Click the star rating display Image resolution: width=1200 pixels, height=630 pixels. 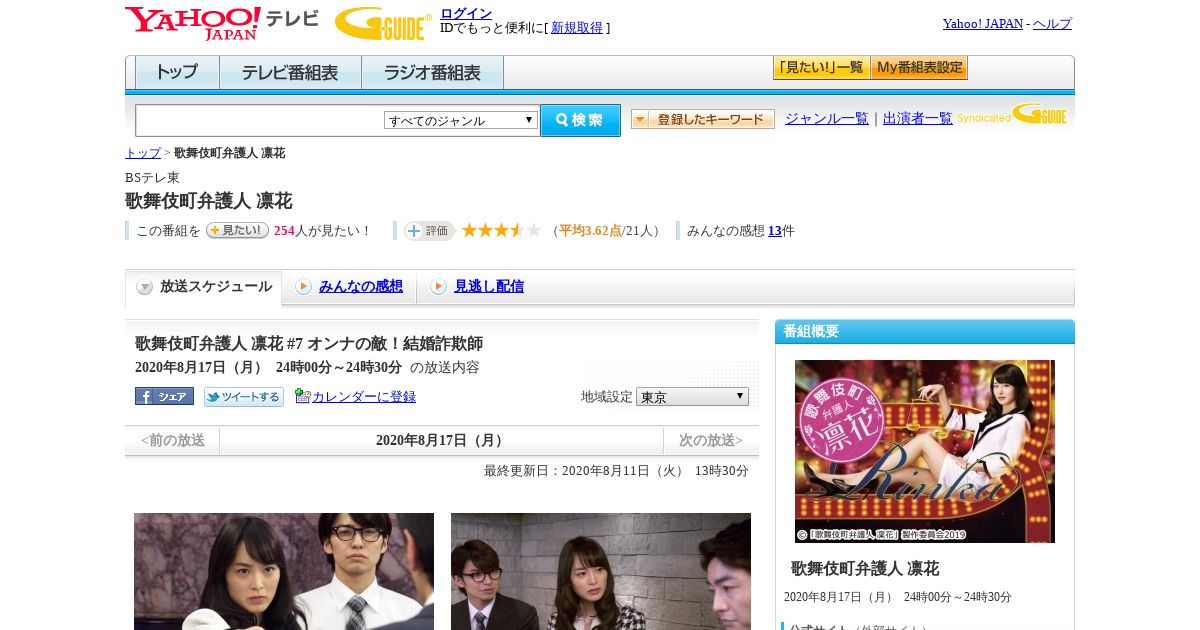pyautogui.click(x=501, y=230)
